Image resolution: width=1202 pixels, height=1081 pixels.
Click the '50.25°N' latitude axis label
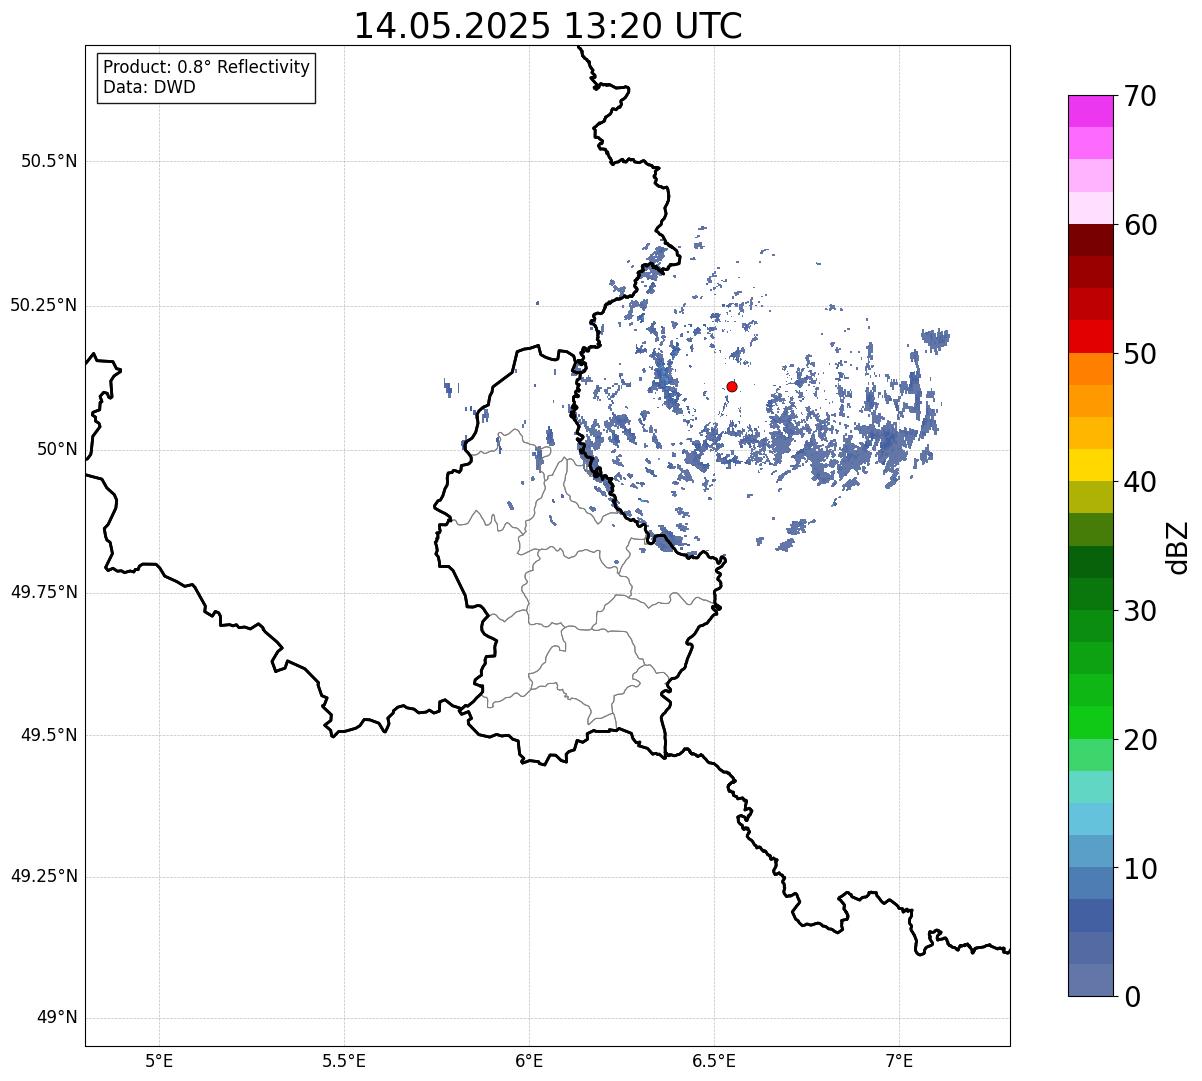44,305
